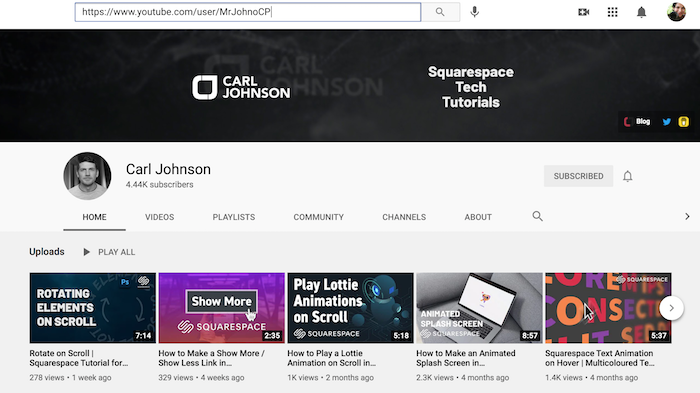Open the YouTube apps grid icon
This screenshot has height=393, width=700.
click(612, 12)
